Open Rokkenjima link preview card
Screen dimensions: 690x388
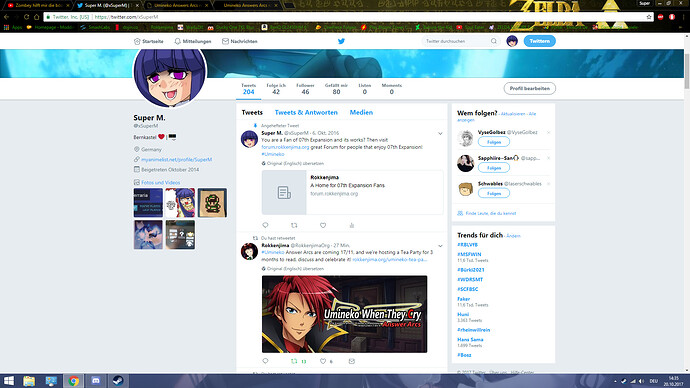tap(352, 192)
